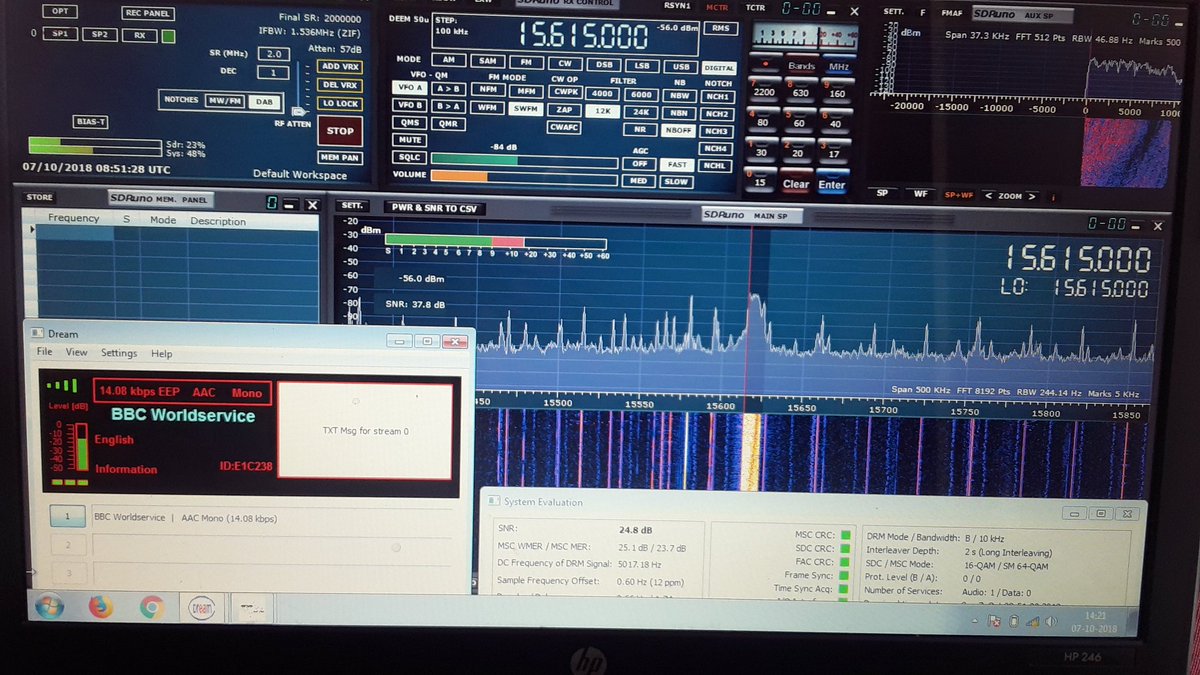Click the NCH1 notch button
This screenshot has width=1200, height=675.
pyautogui.click(x=716, y=98)
